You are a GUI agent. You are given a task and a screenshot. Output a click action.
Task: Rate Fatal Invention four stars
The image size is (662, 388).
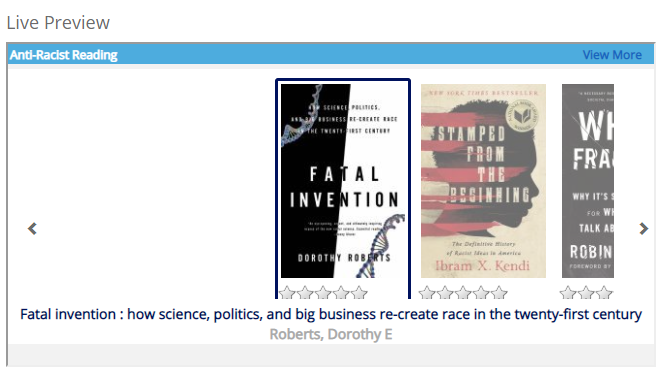[342, 293]
